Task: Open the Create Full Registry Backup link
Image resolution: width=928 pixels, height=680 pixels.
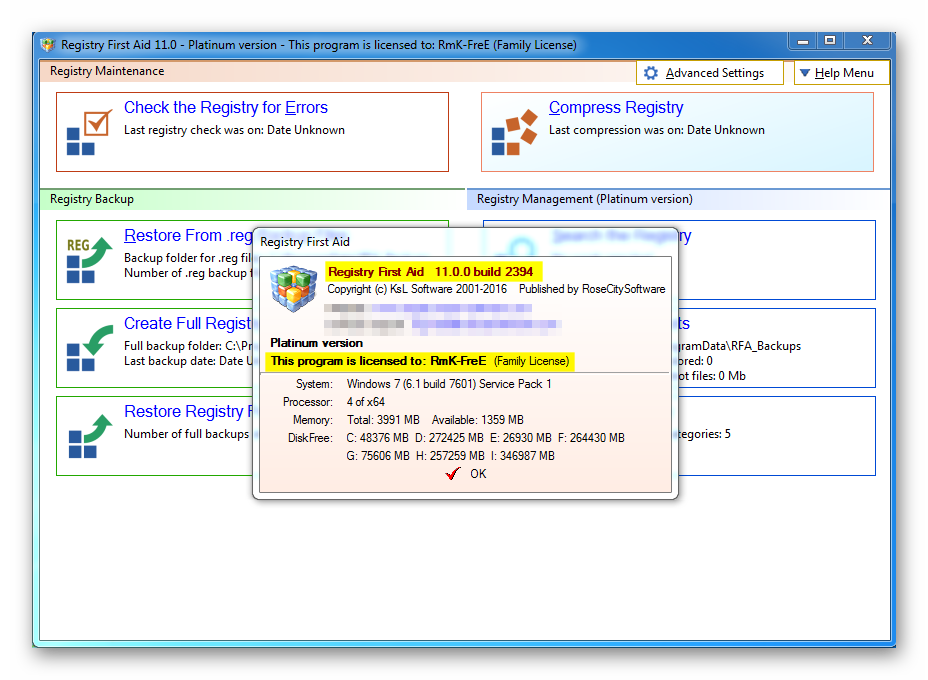Action: (188, 324)
